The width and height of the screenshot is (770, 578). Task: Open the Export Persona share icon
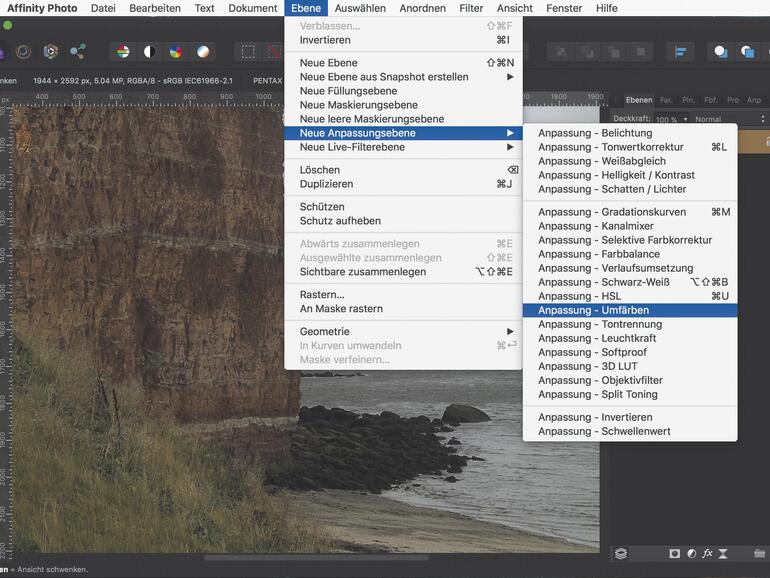tap(78, 52)
